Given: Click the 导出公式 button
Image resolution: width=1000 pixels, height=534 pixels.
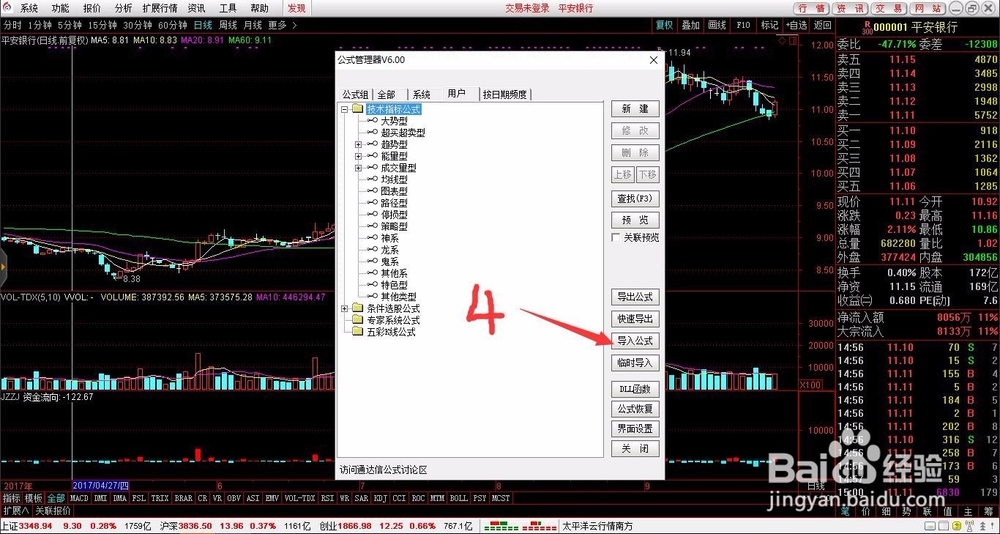Looking at the screenshot, I should click(x=635, y=297).
